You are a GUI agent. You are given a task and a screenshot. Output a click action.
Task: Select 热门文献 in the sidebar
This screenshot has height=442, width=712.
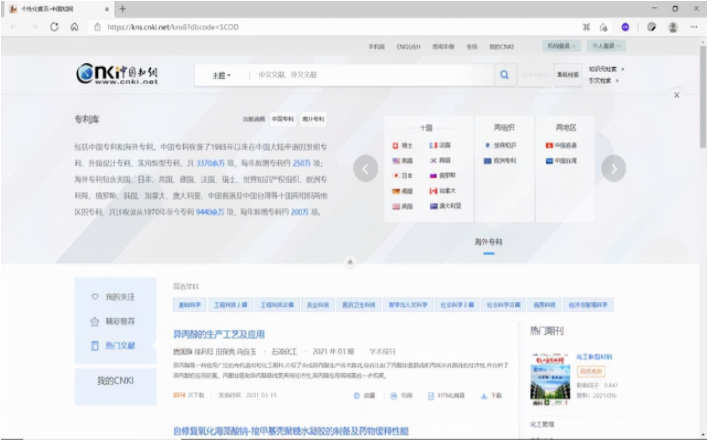coord(118,345)
